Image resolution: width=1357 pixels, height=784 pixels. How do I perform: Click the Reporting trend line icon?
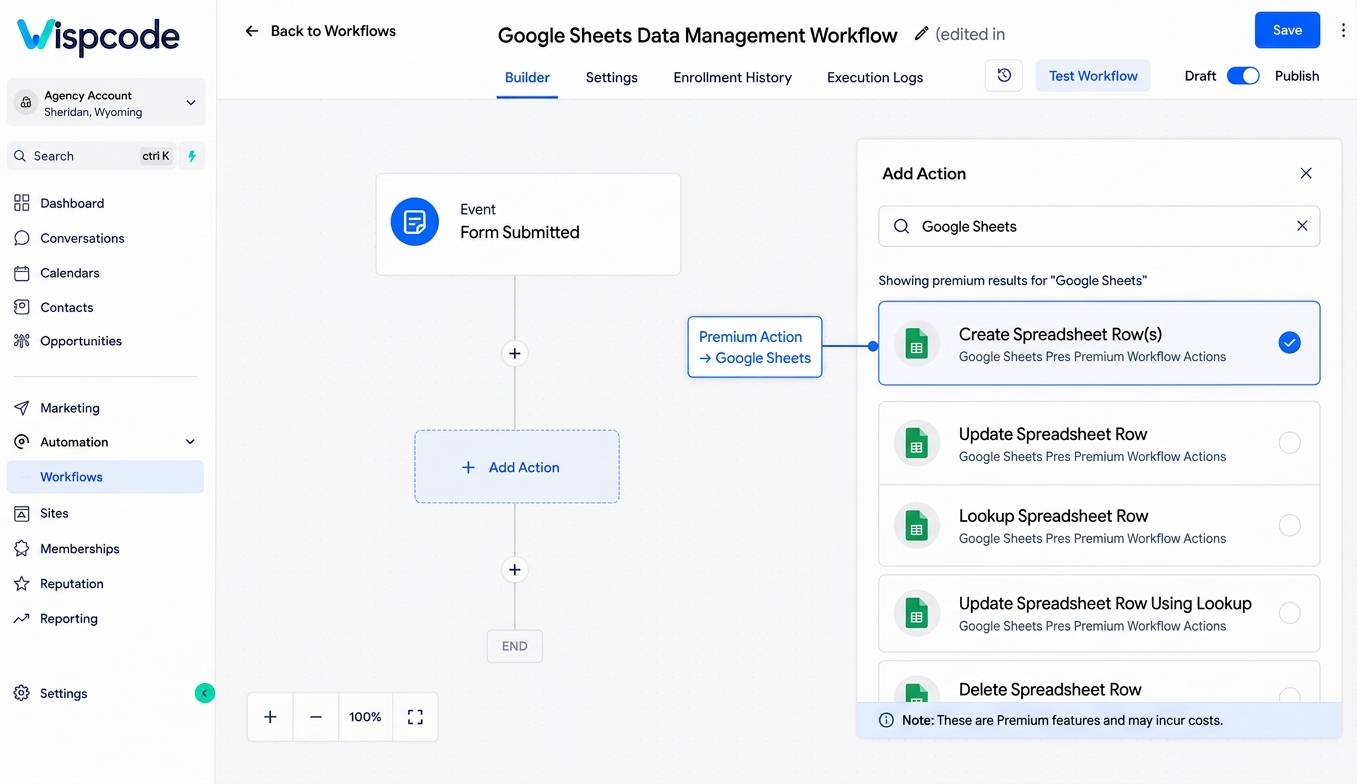tap(21, 619)
